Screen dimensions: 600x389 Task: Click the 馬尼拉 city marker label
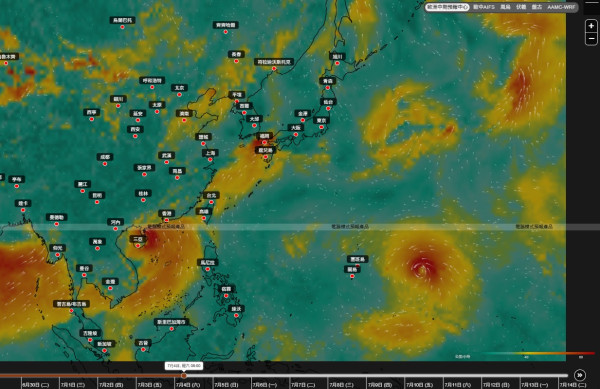click(x=208, y=262)
